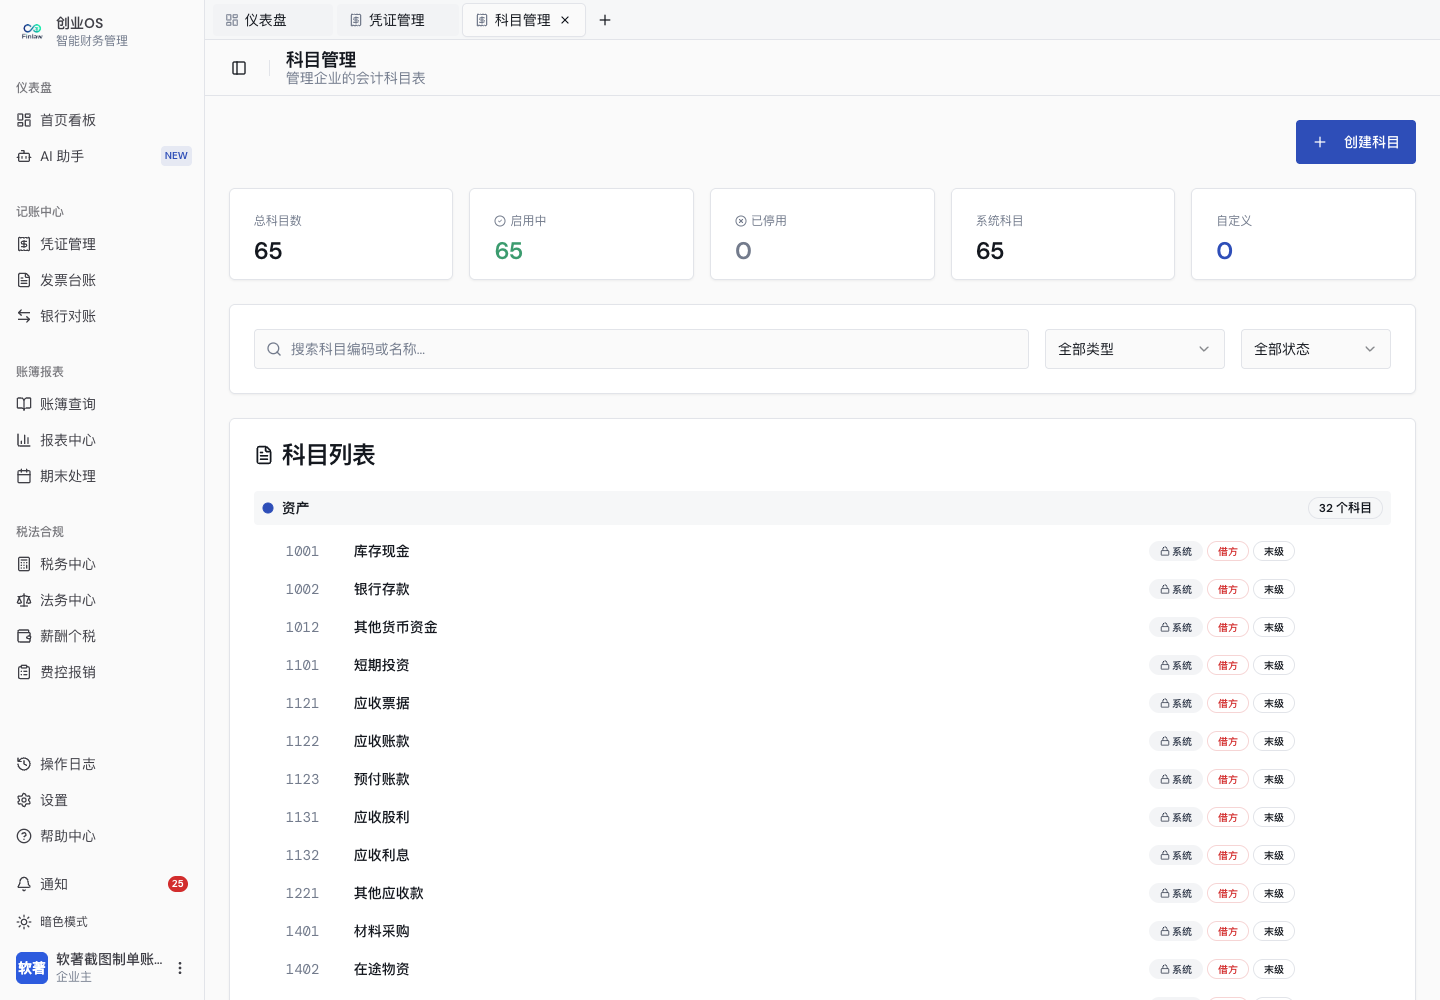The image size is (1440, 1000).
Task: Click the 期末处理 calendar icon
Action: (24, 476)
